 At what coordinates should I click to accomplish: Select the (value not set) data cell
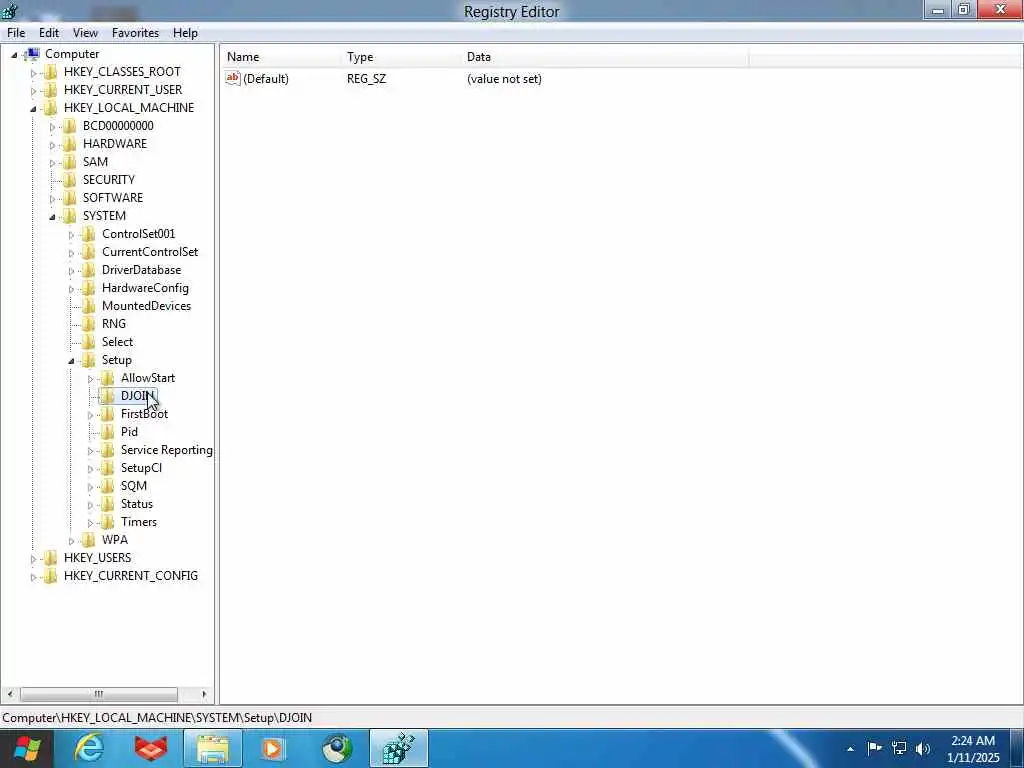tap(504, 79)
